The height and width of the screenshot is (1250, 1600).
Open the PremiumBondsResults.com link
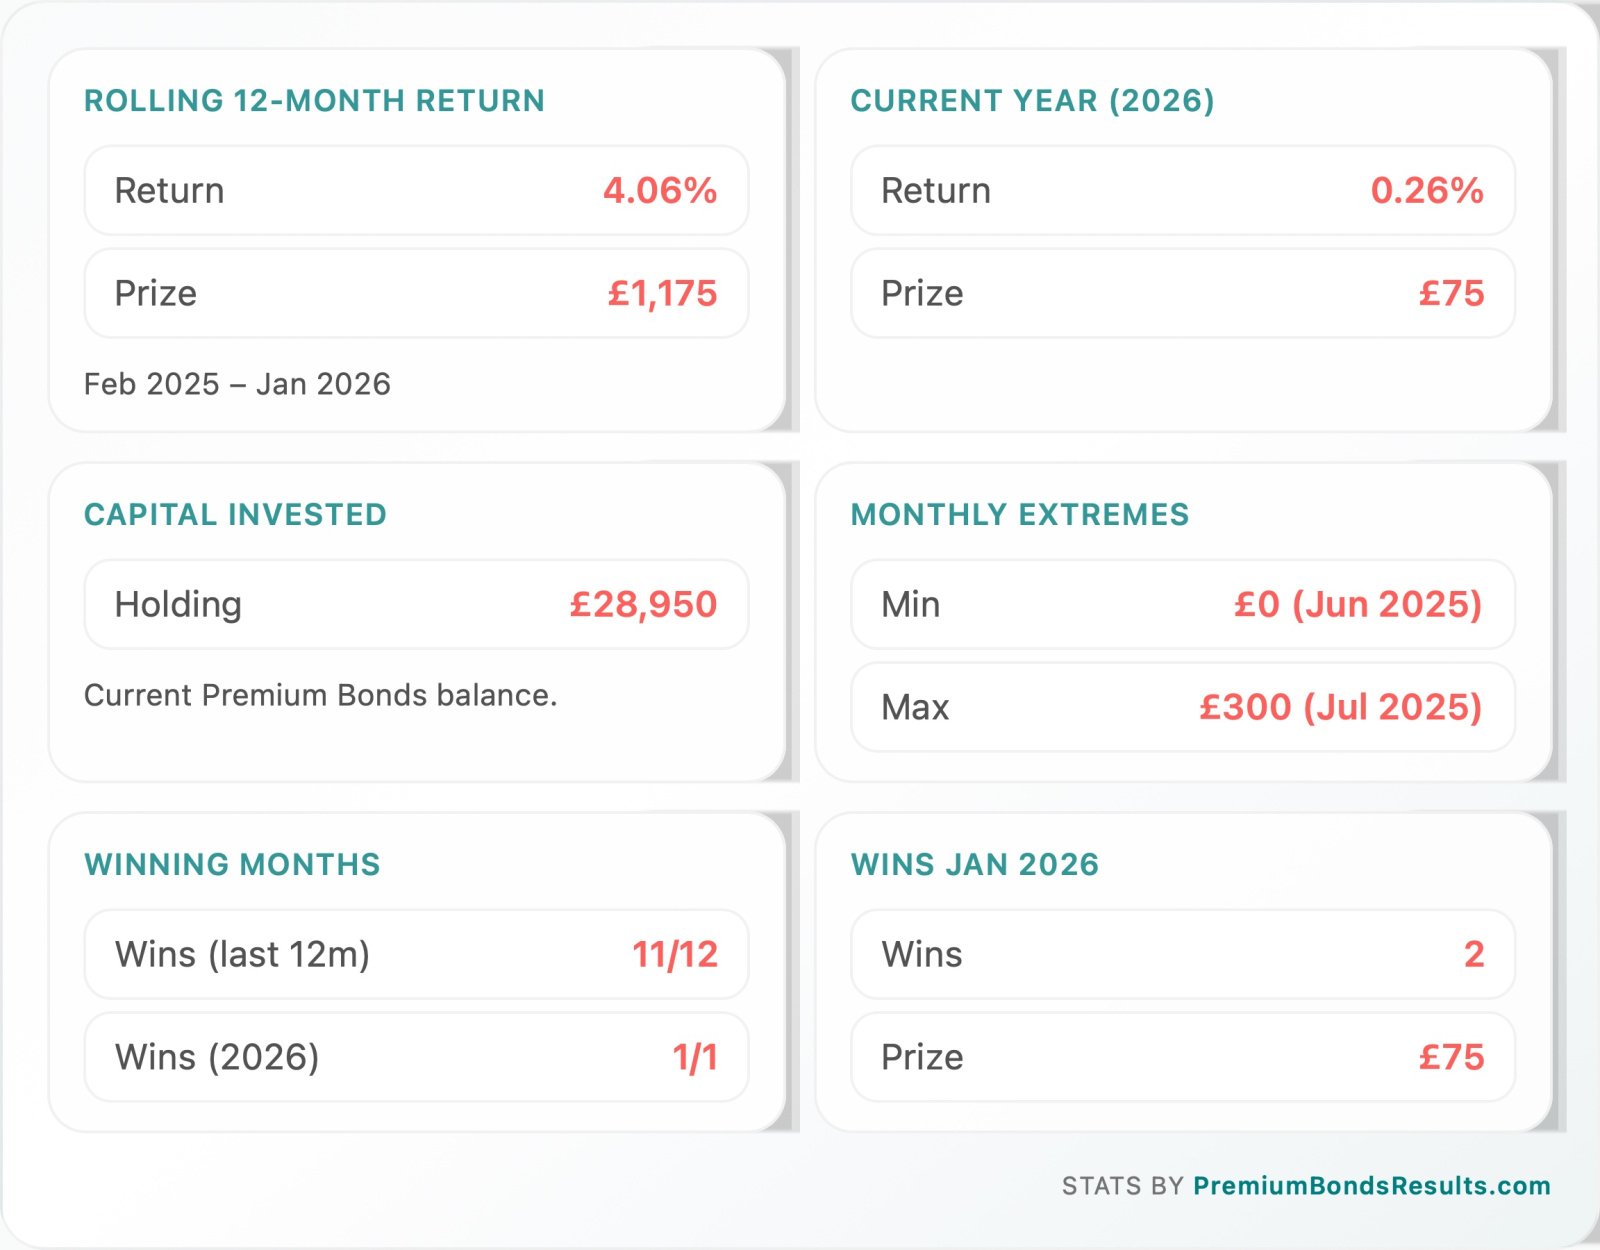[1371, 1186]
